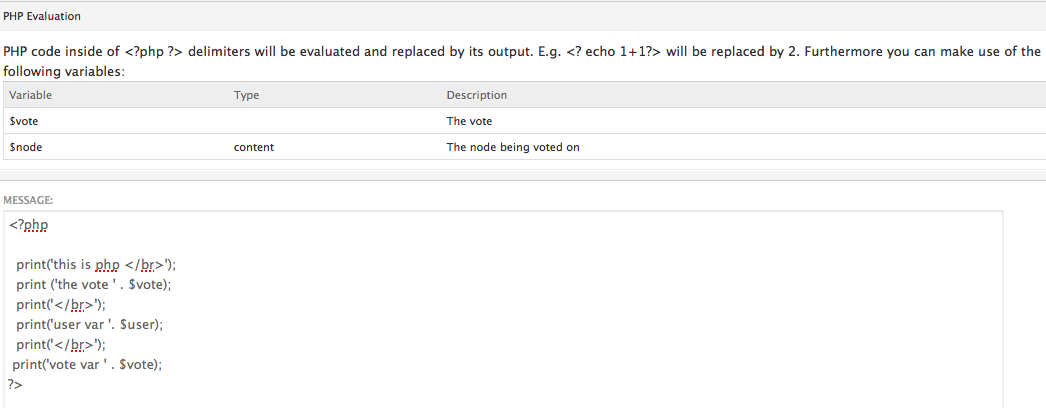Click the Type column header
The width and height of the screenshot is (1046, 408).
point(246,95)
